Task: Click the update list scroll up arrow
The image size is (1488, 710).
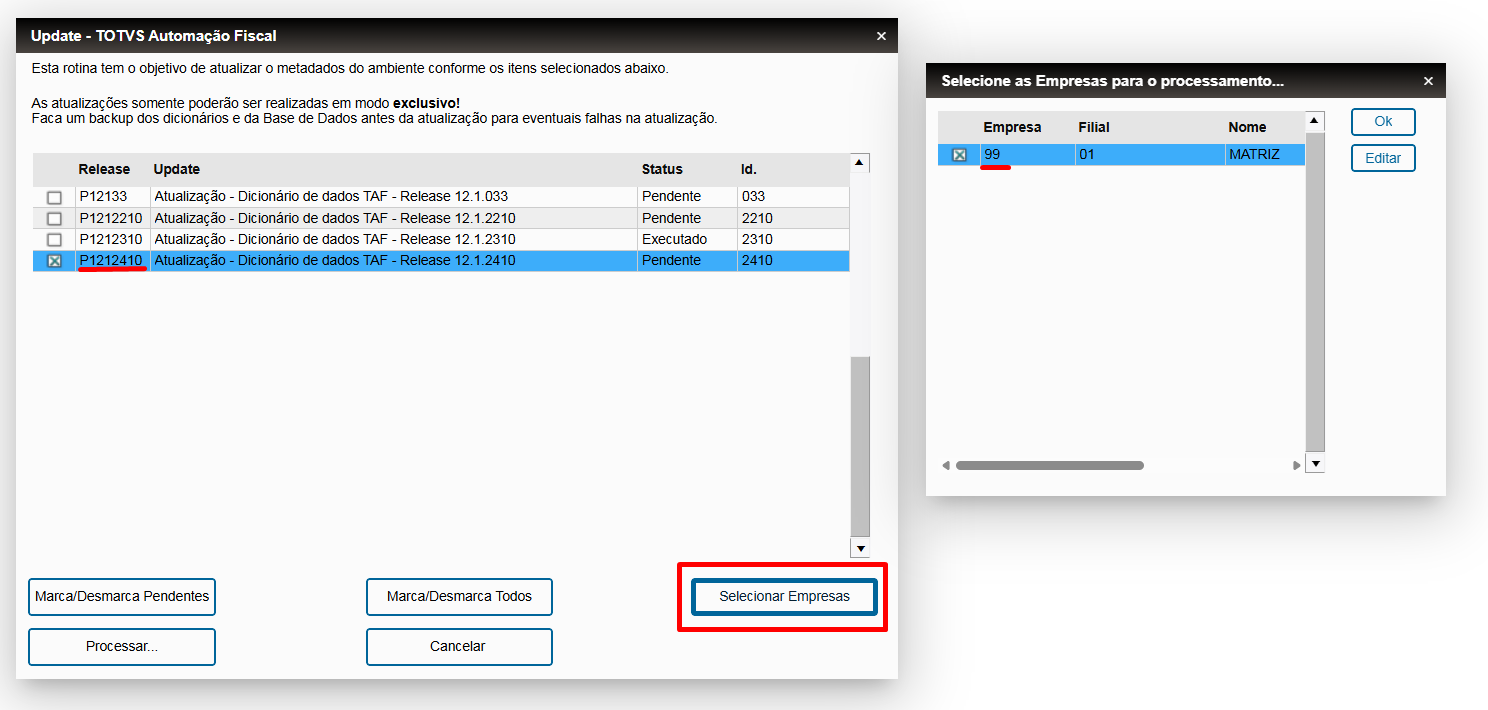Action: pos(860,163)
